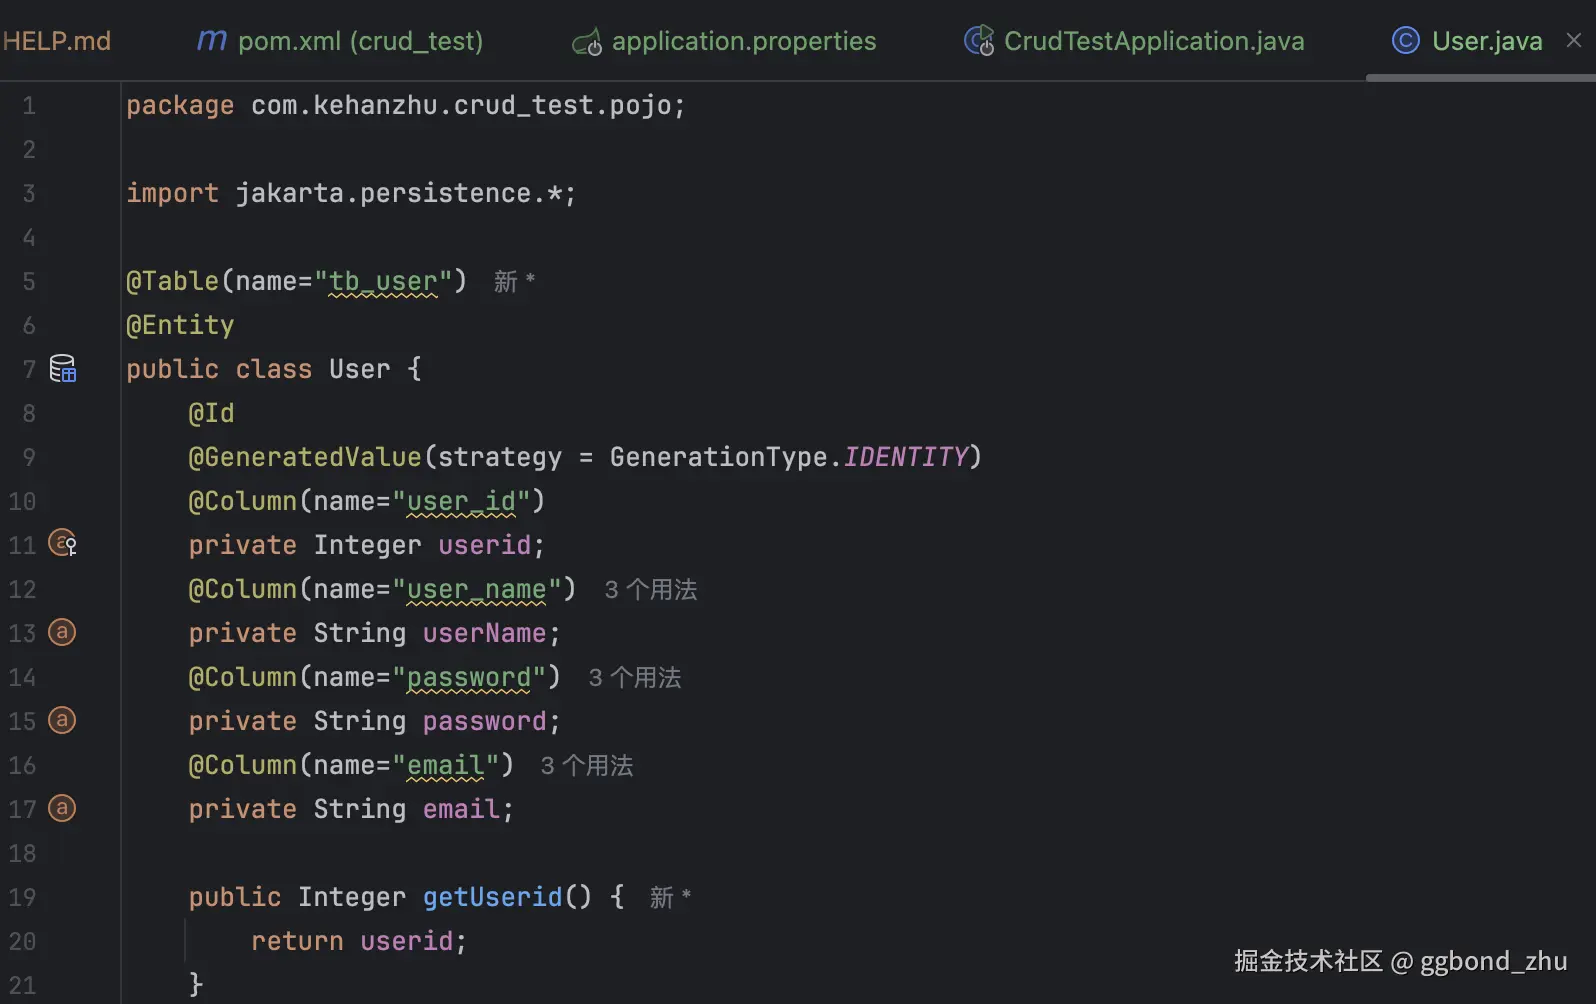
Task: Show usages hint next to email column
Action: pos(587,766)
